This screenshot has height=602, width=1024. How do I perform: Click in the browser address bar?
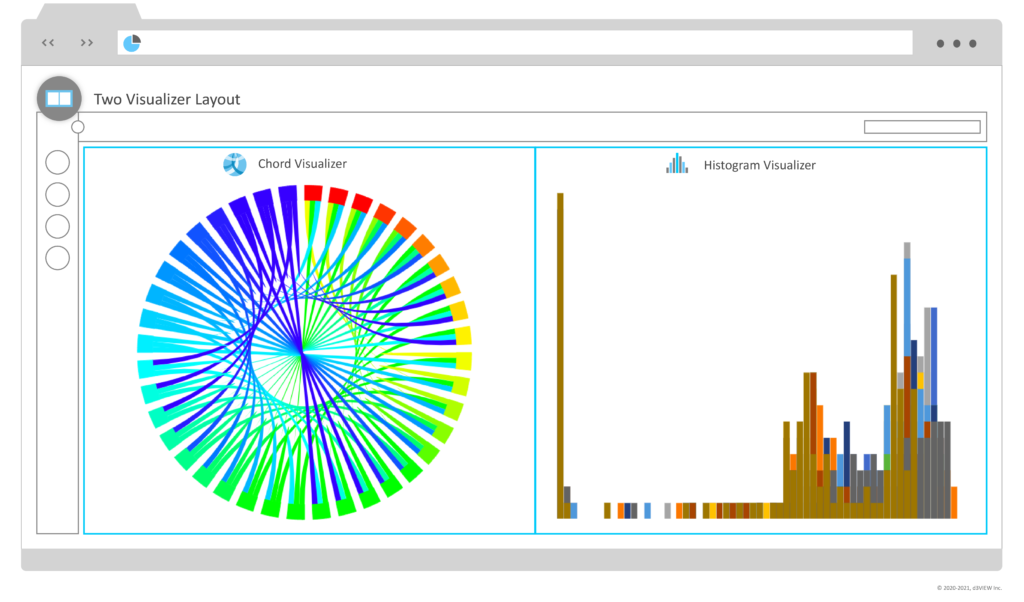[x=515, y=43]
